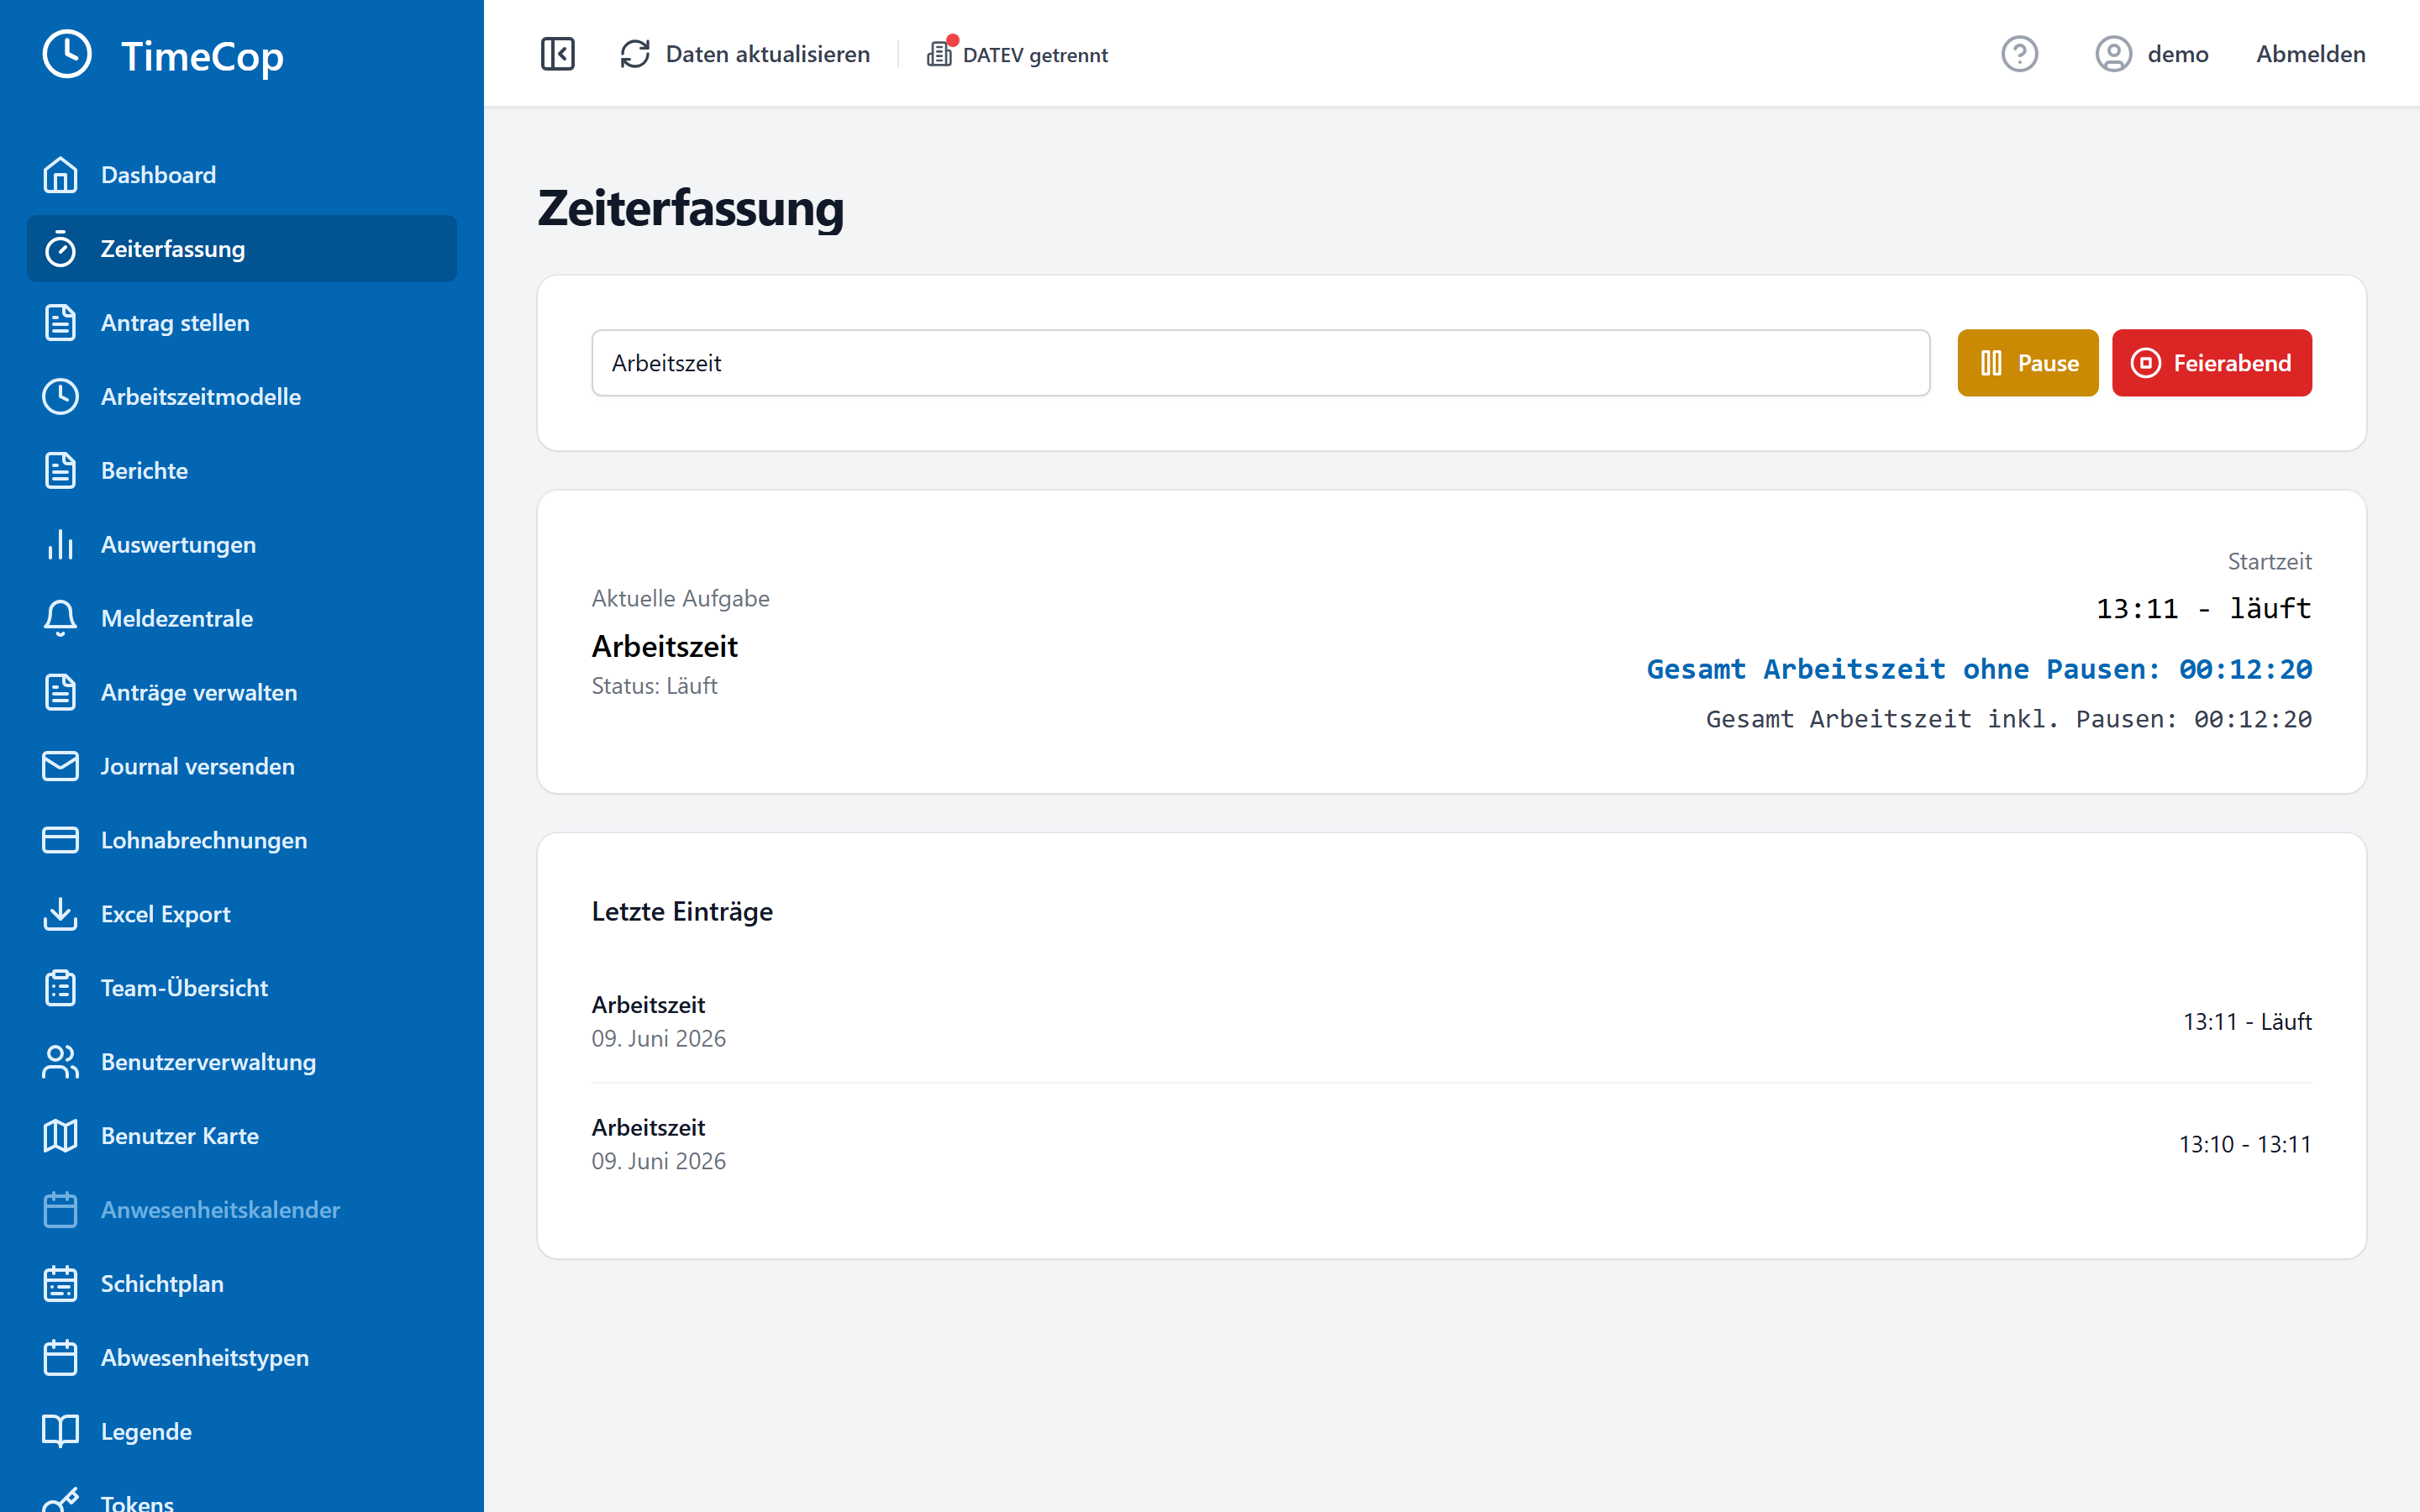The height and width of the screenshot is (1512, 2420).
Task: Collapse the sidebar with the panel icon
Action: [558, 54]
